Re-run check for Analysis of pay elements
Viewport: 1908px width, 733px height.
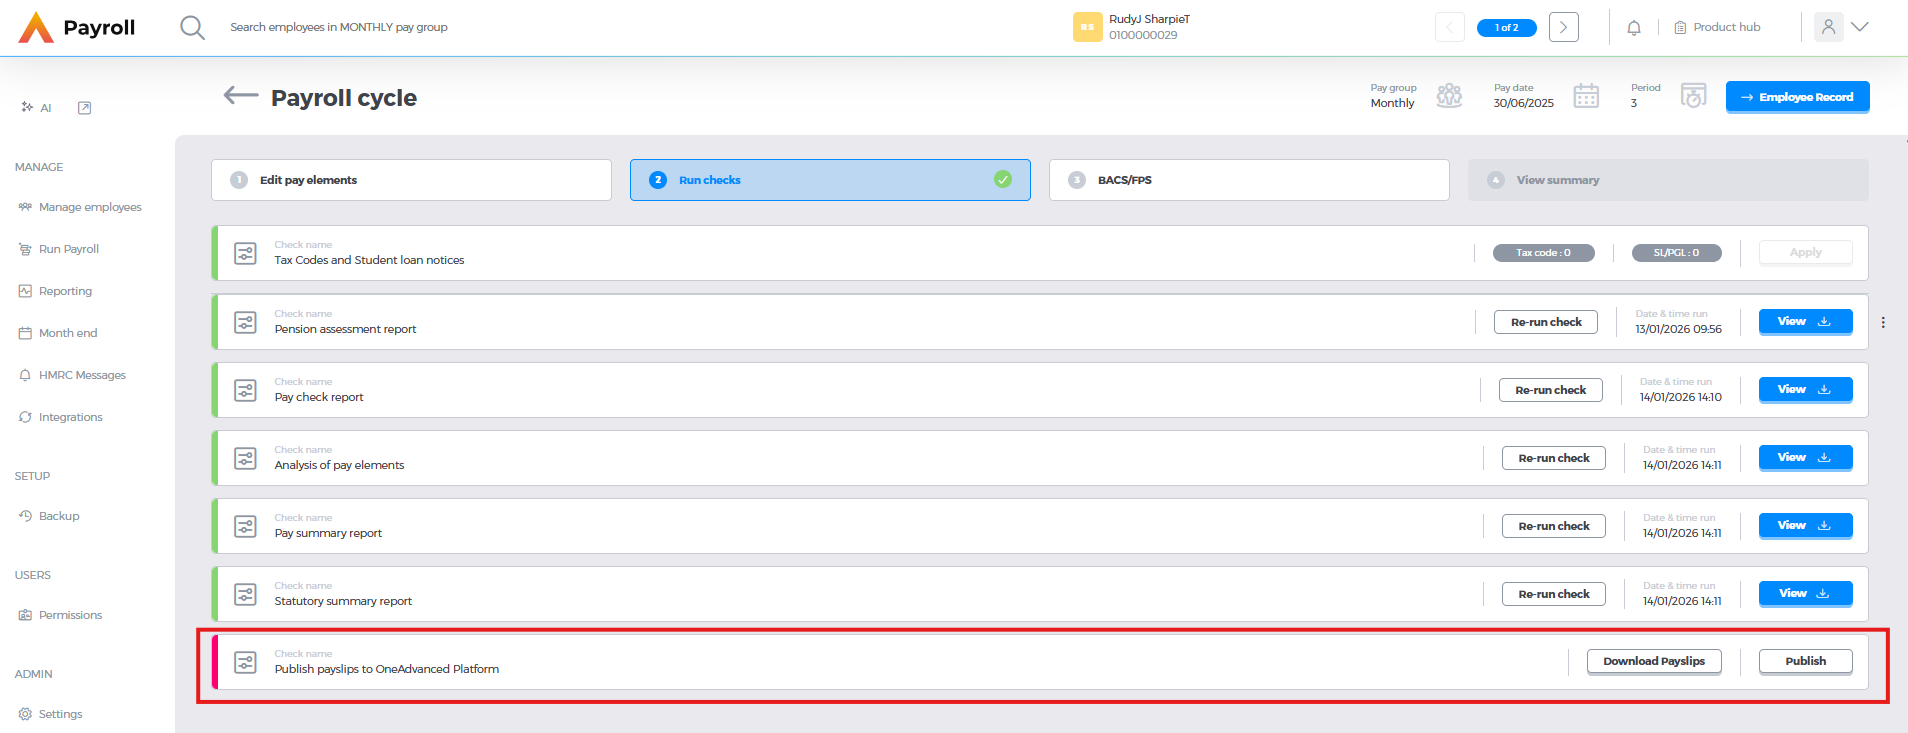[1553, 458]
